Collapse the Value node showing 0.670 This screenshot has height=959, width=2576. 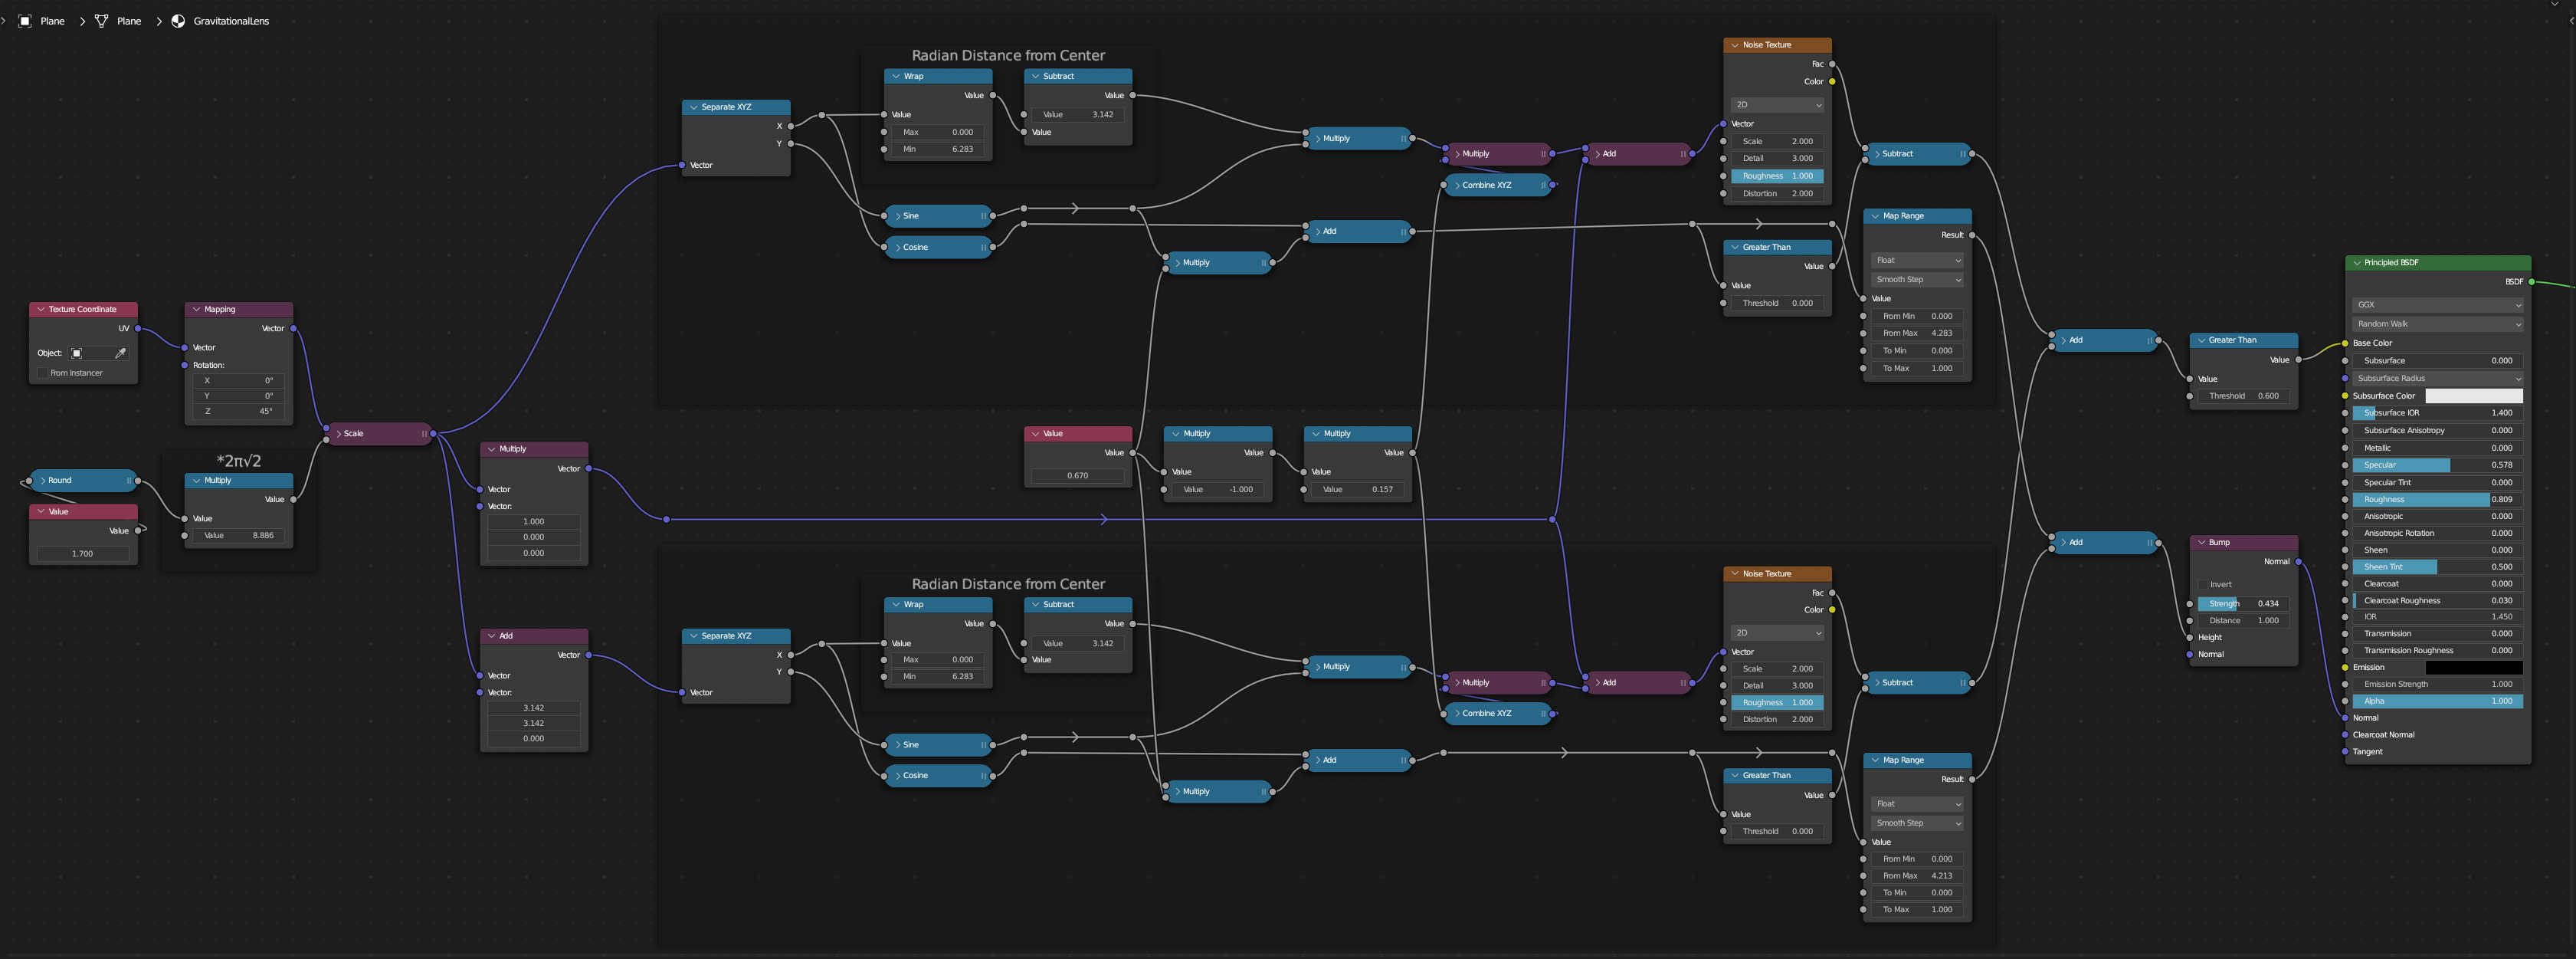1035,434
